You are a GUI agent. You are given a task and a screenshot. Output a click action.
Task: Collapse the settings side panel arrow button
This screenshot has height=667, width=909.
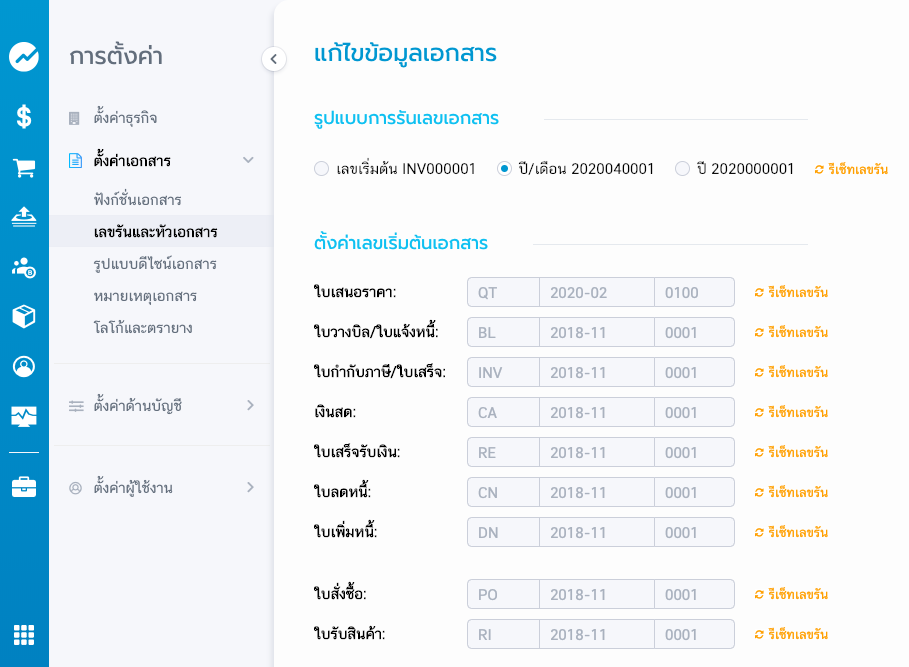[274, 59]
